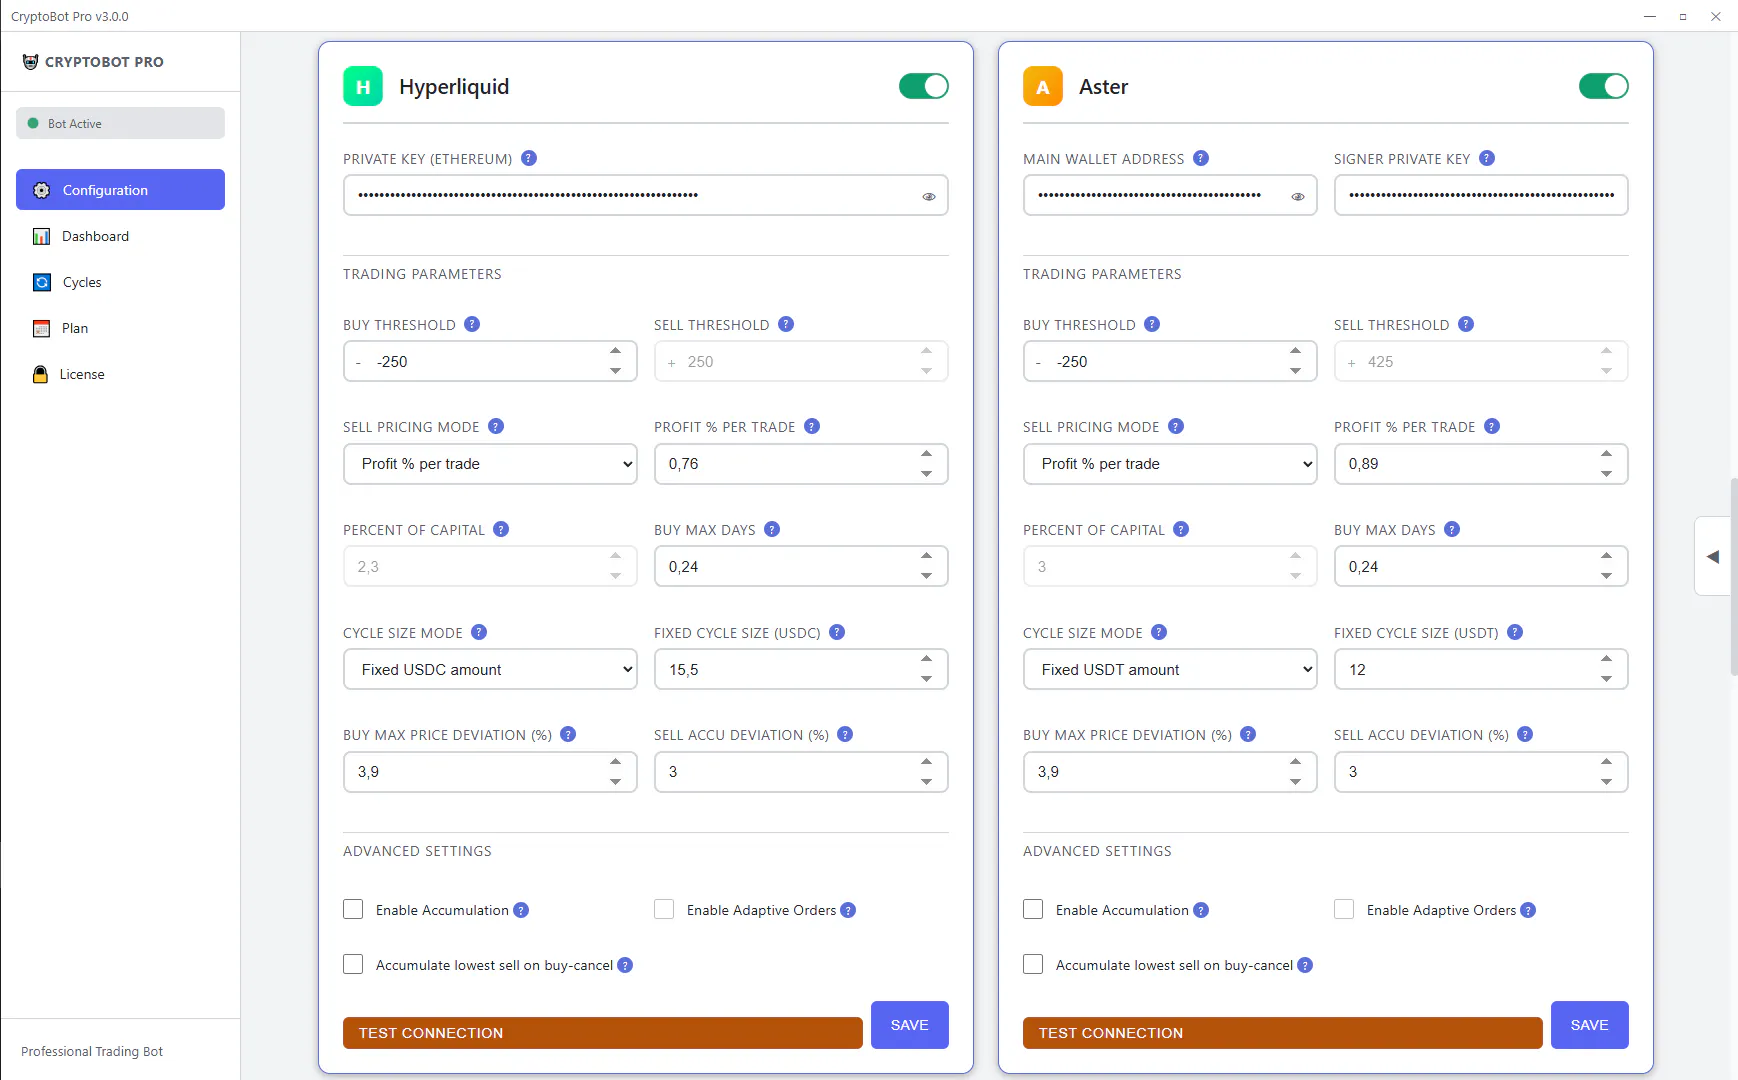1738x1080 pixels.
Task: Expand the collapsed right side panel arrow
Action: (x=1713, y=557)
